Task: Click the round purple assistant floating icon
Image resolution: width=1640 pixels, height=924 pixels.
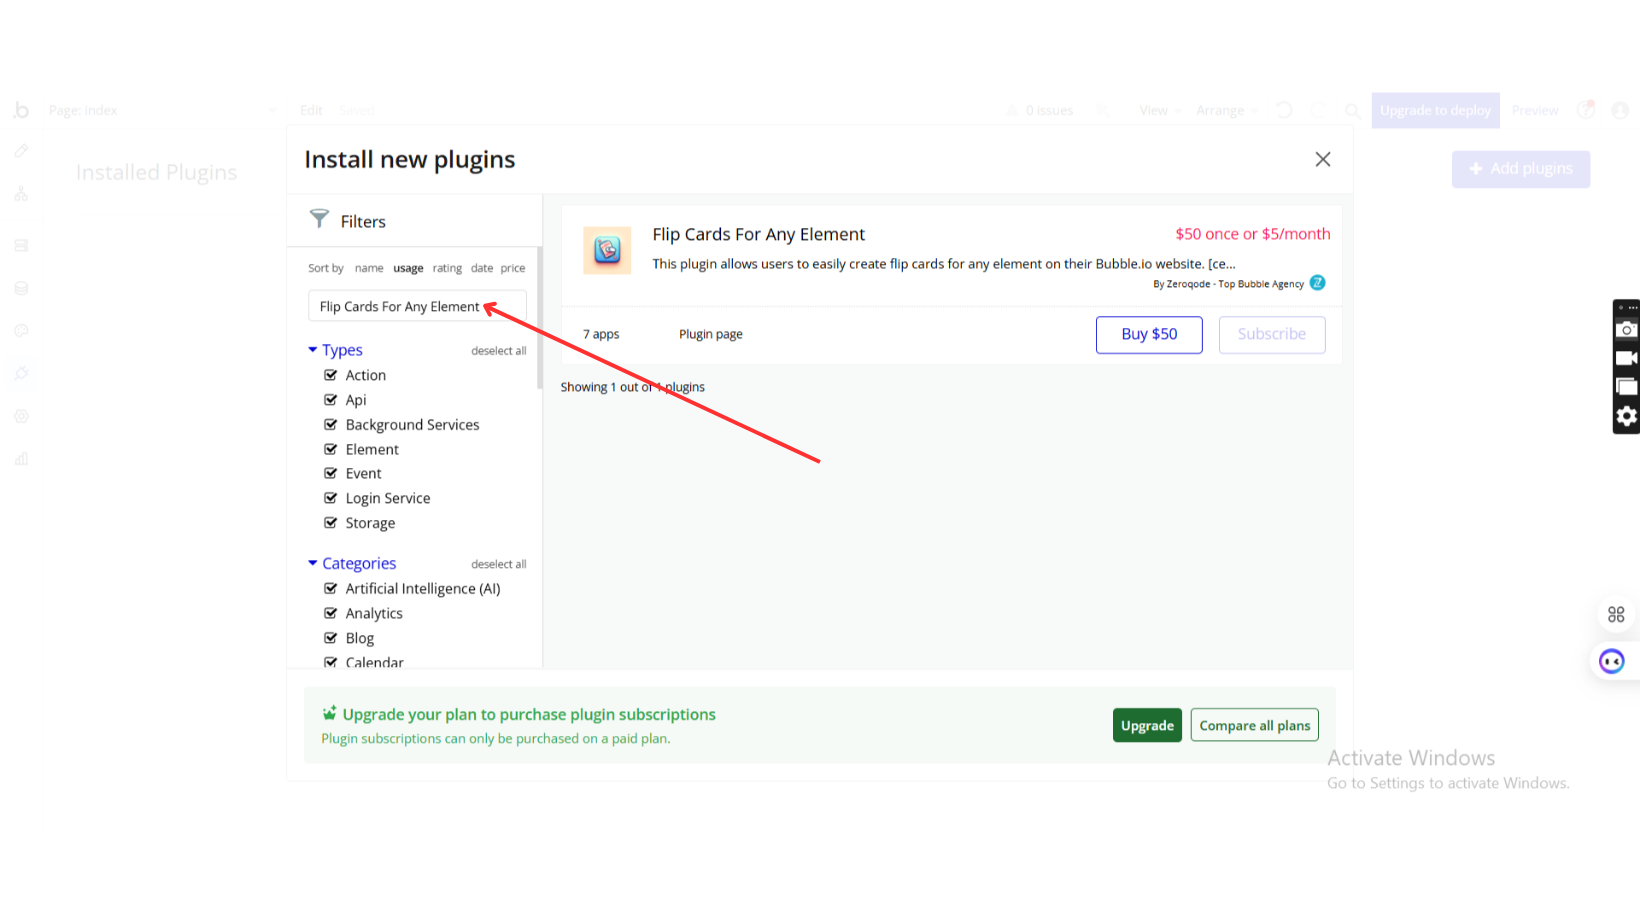Action: pos(1612,661)
